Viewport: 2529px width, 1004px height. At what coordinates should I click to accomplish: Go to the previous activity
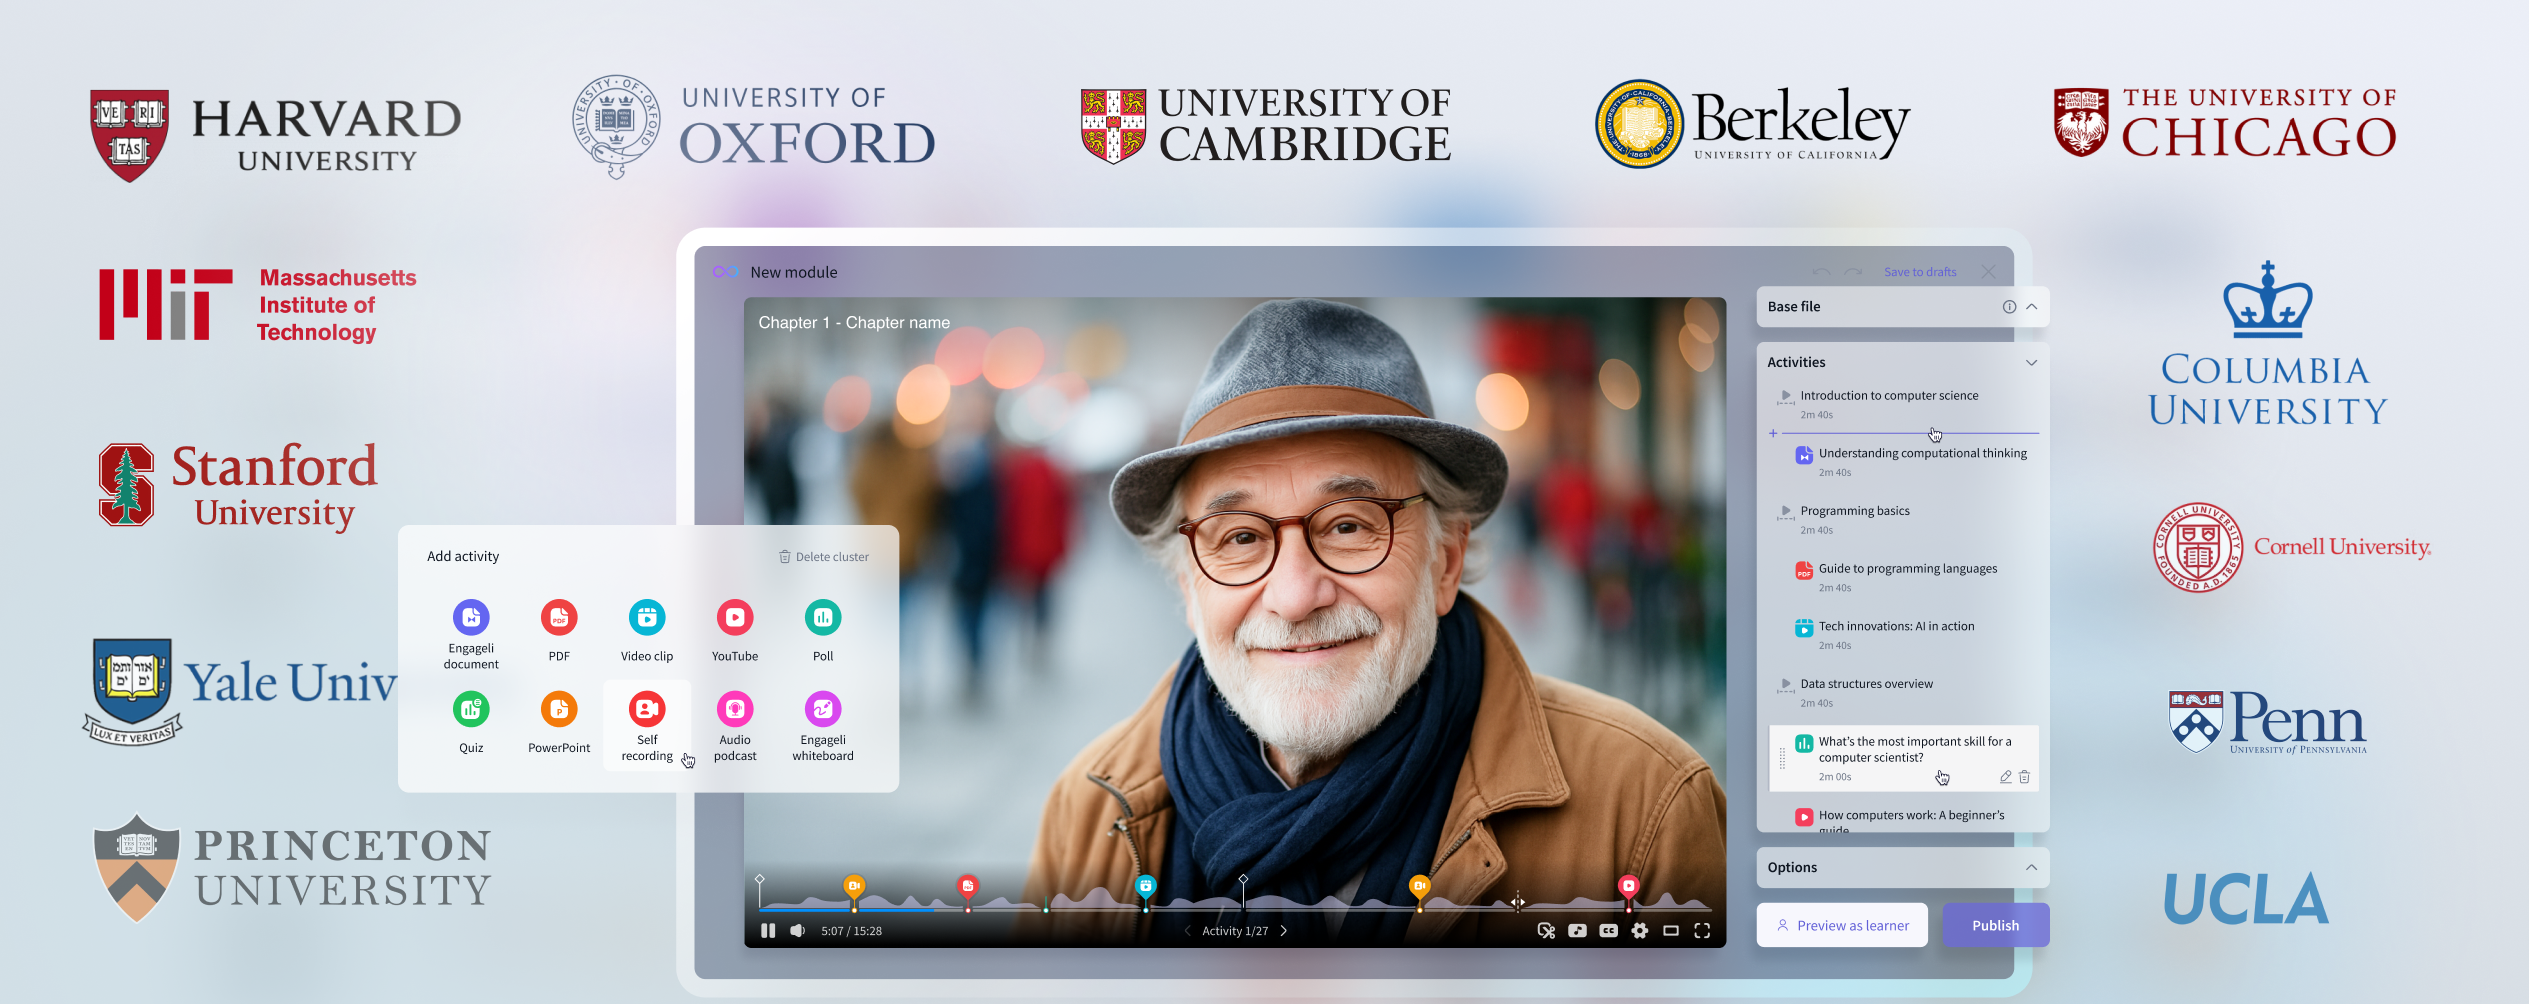coord(1187,931)
